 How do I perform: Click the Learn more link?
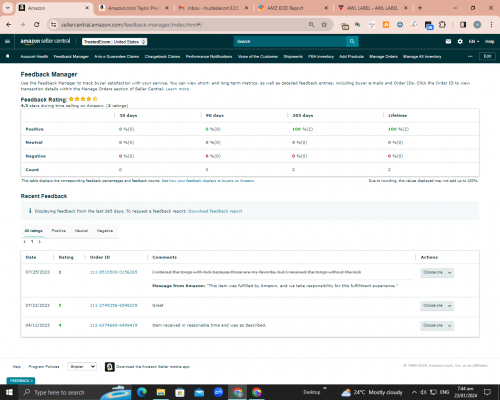(x=177, y=89)
